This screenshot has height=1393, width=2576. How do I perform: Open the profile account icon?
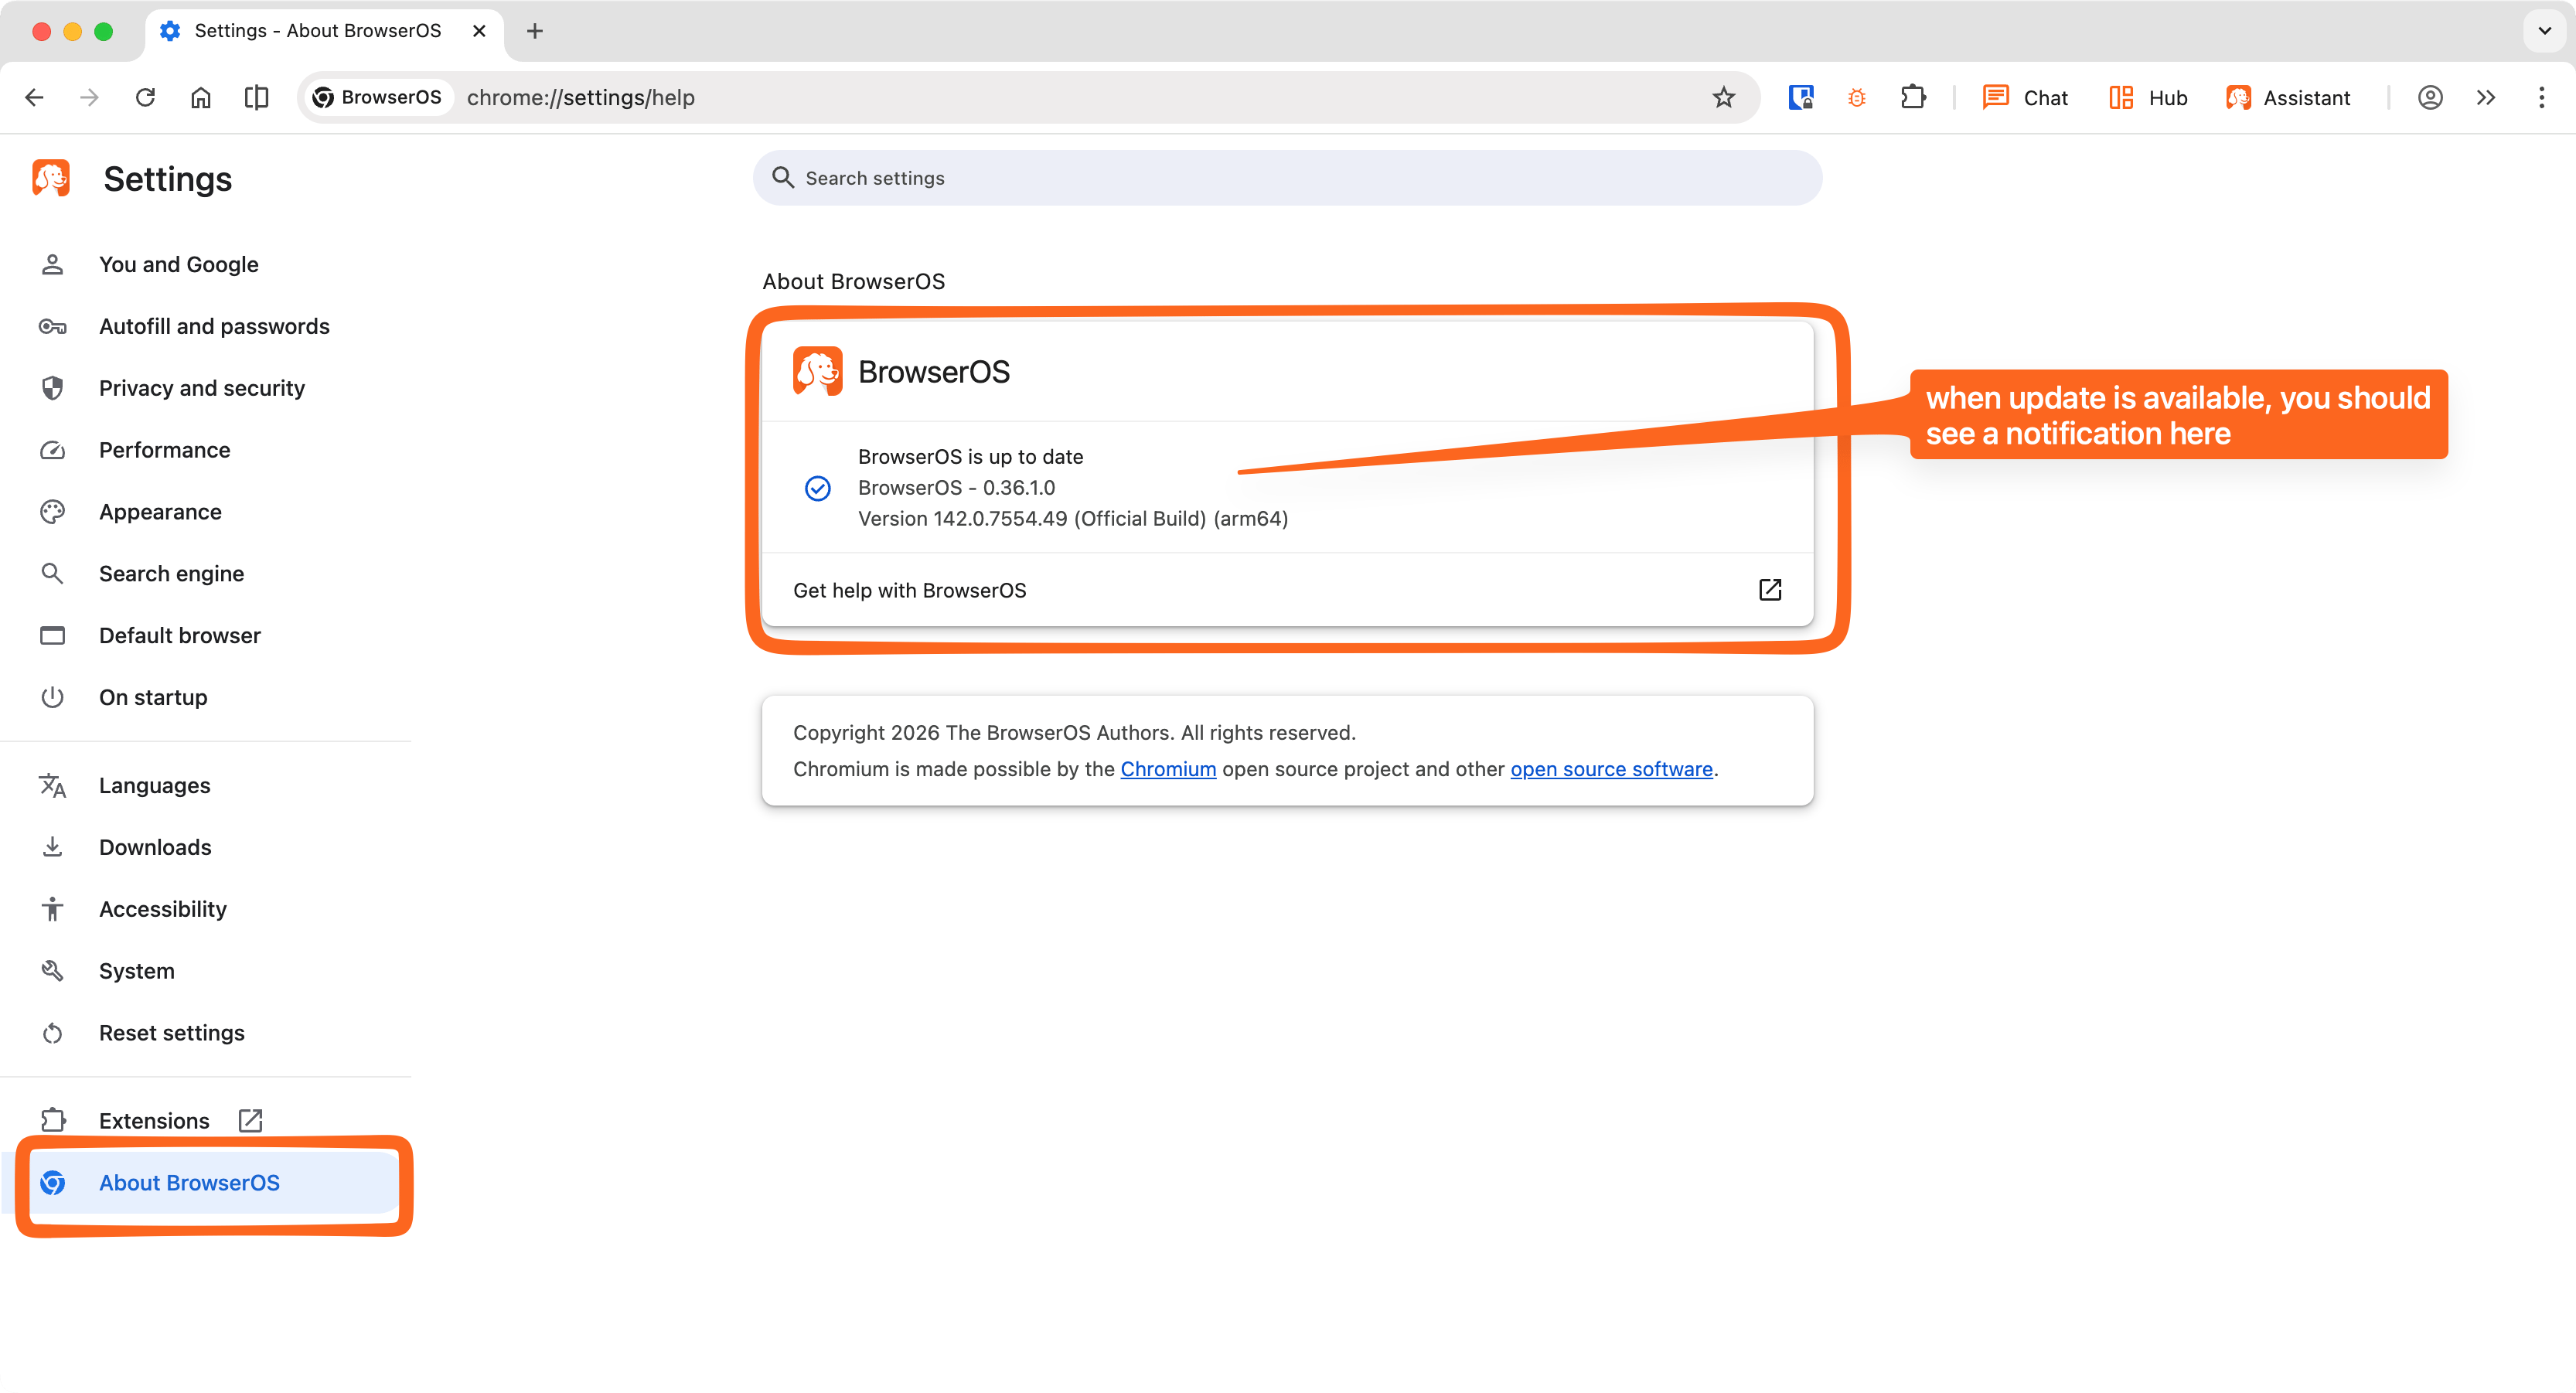[x=2430, y=97]
